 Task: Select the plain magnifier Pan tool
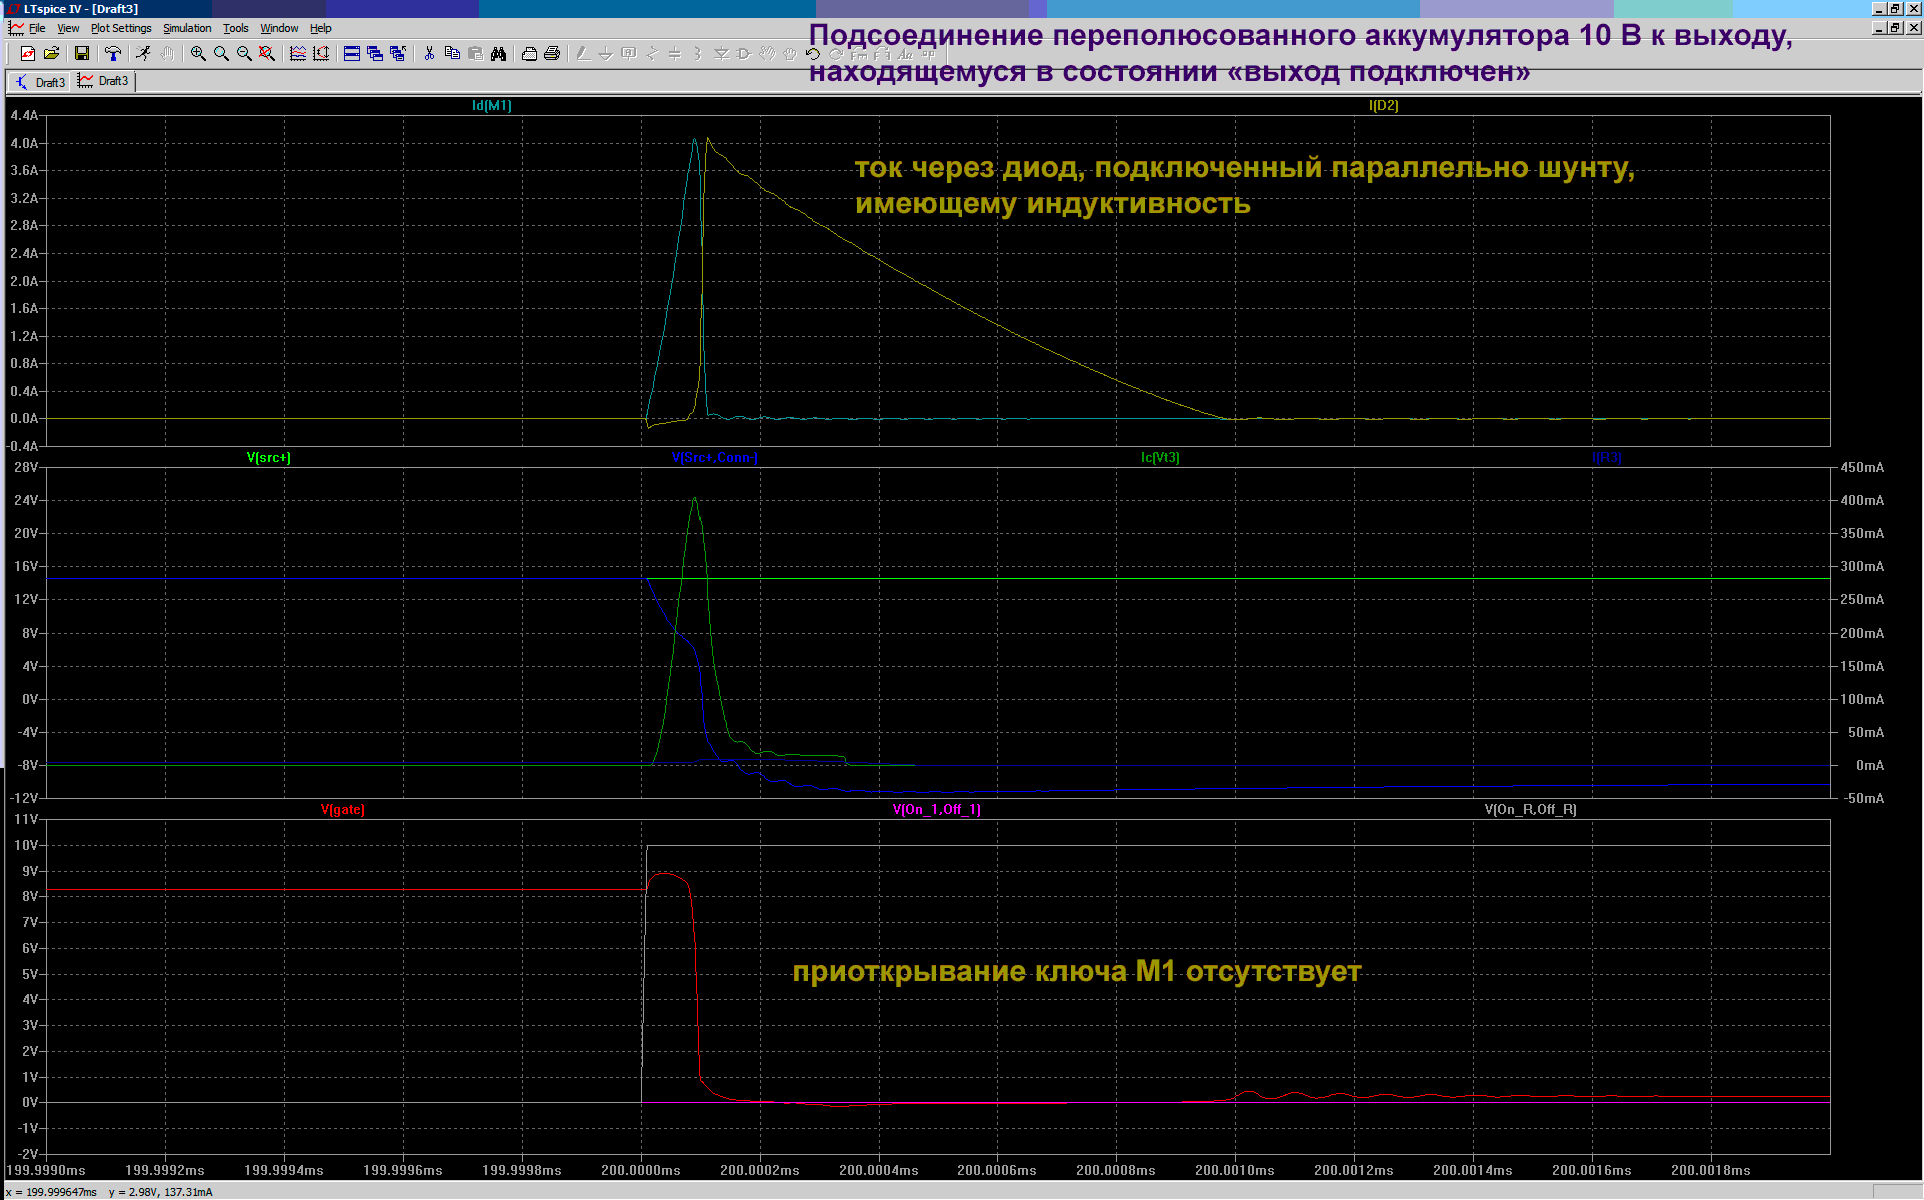click(221, 53)
